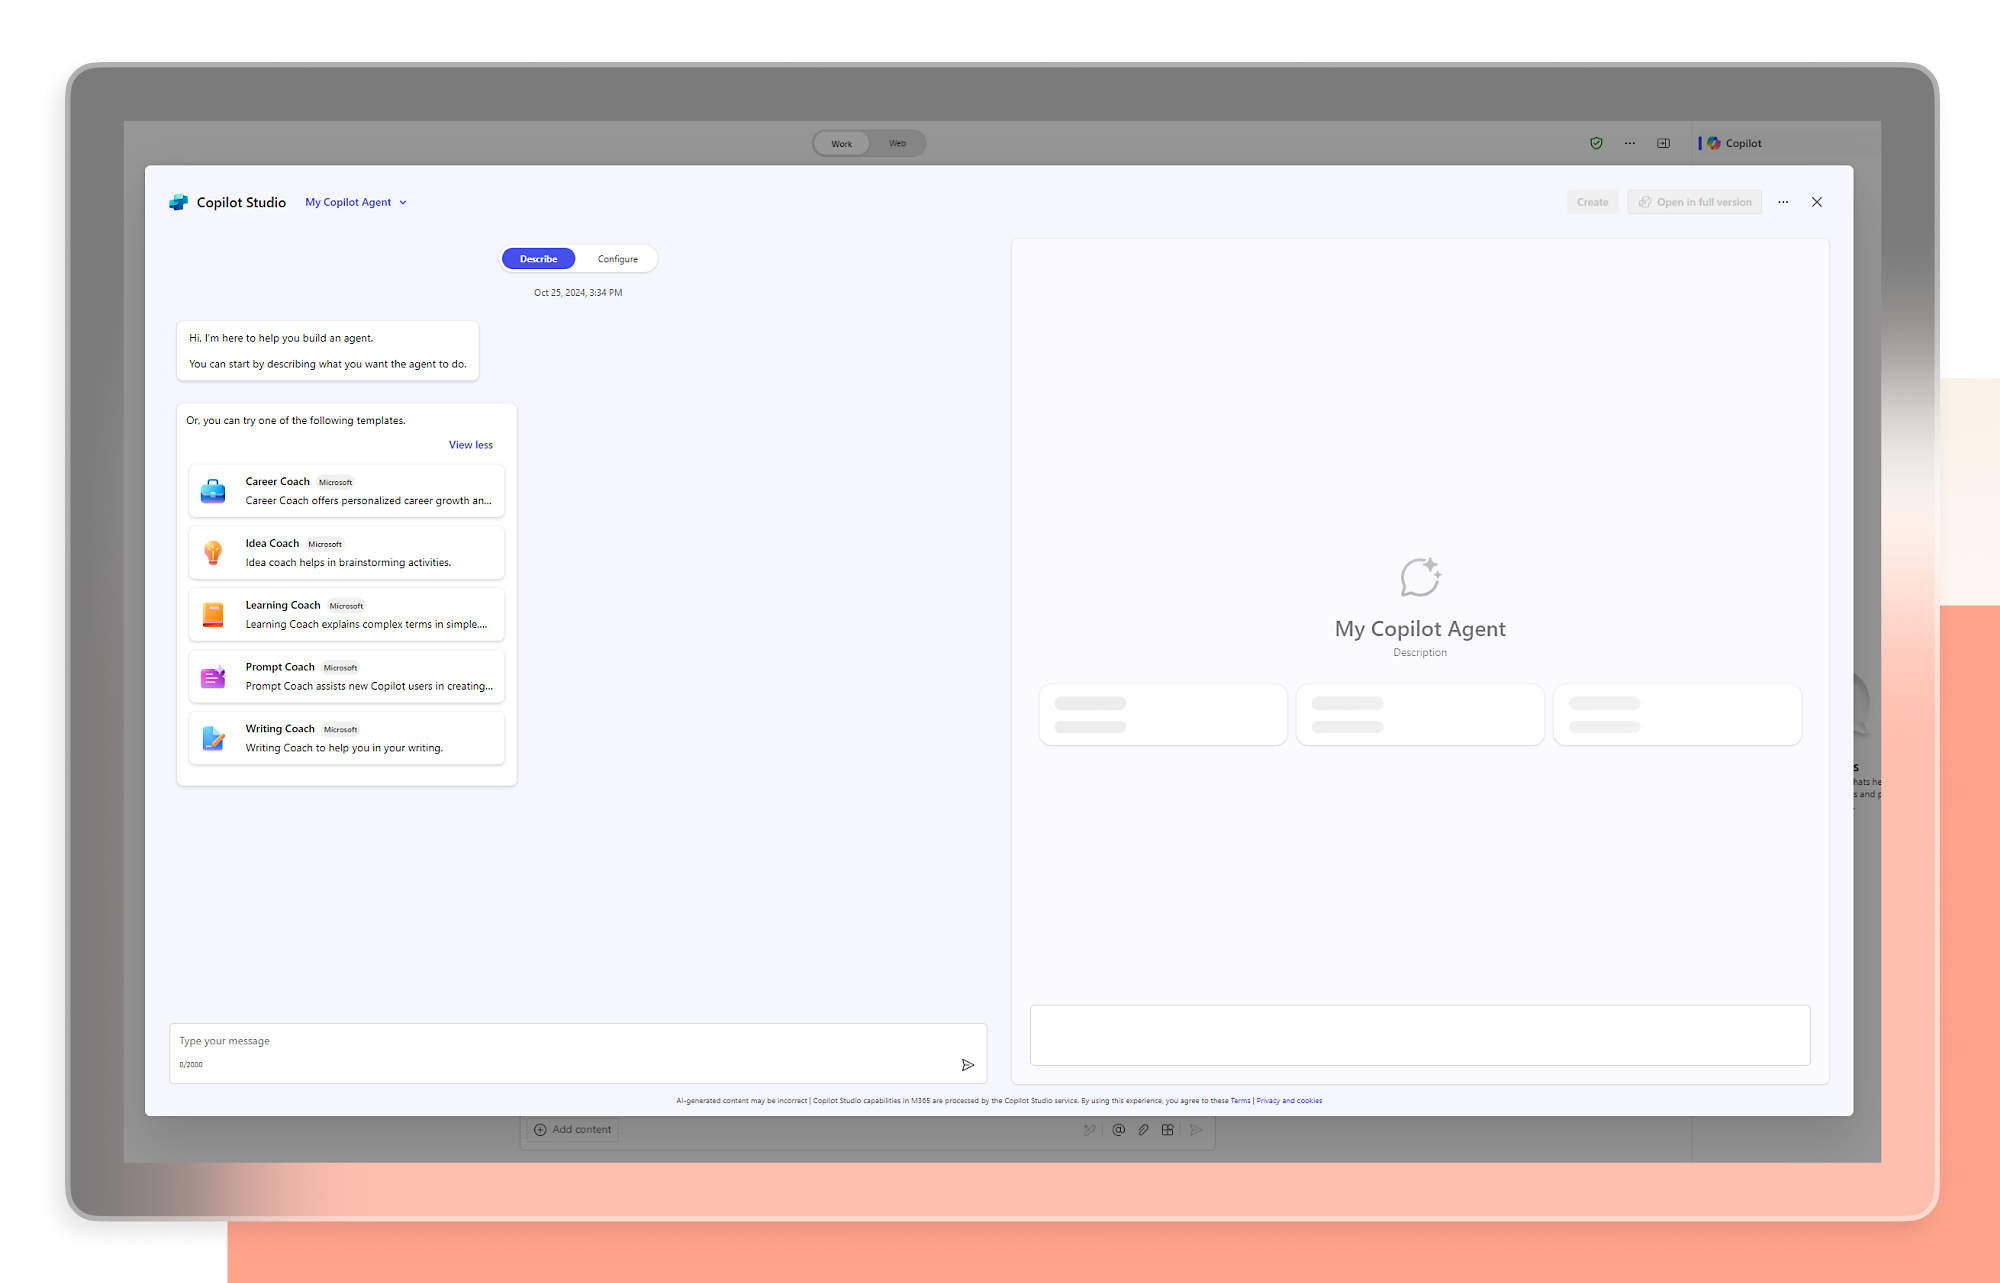Click the Type your message input field

coord(578,1053)
